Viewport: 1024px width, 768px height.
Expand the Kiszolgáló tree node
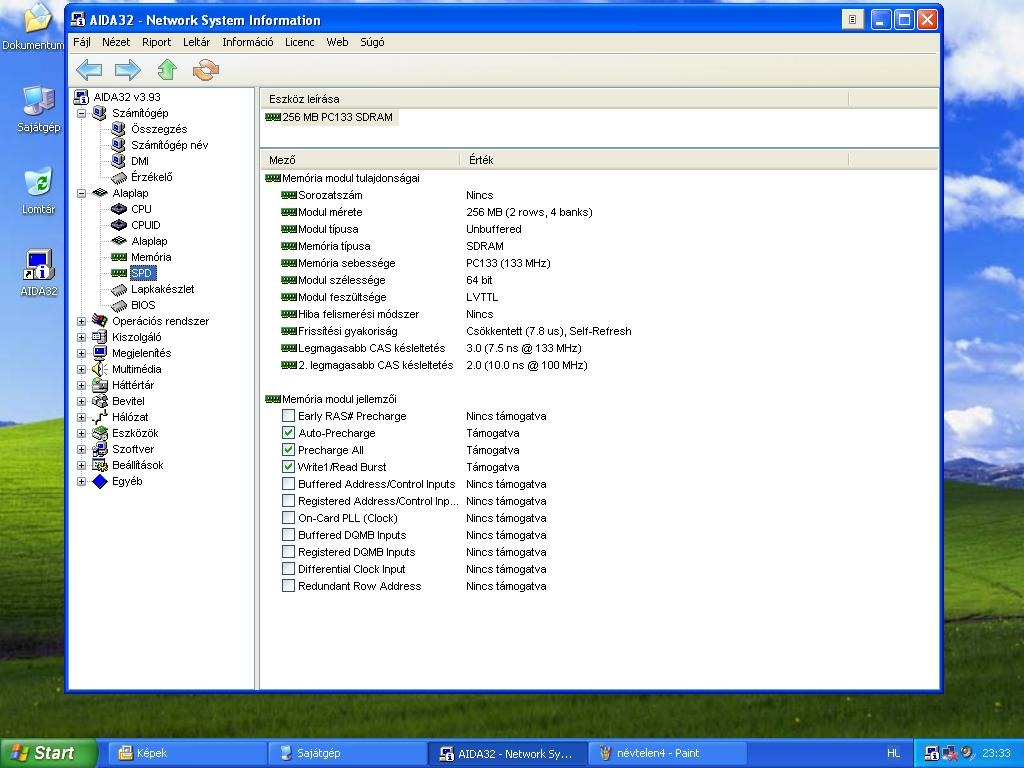82,337
